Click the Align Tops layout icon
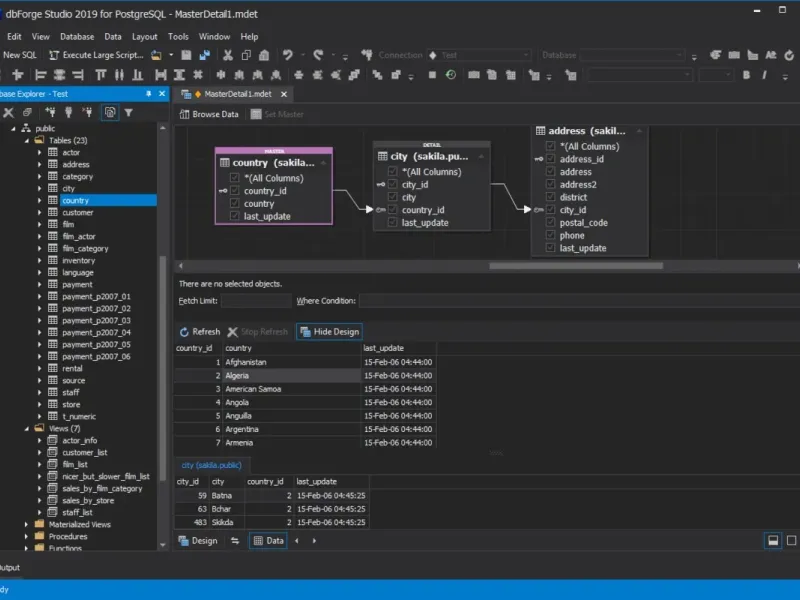Screen dimensions: 800x600 coord(101,76)
